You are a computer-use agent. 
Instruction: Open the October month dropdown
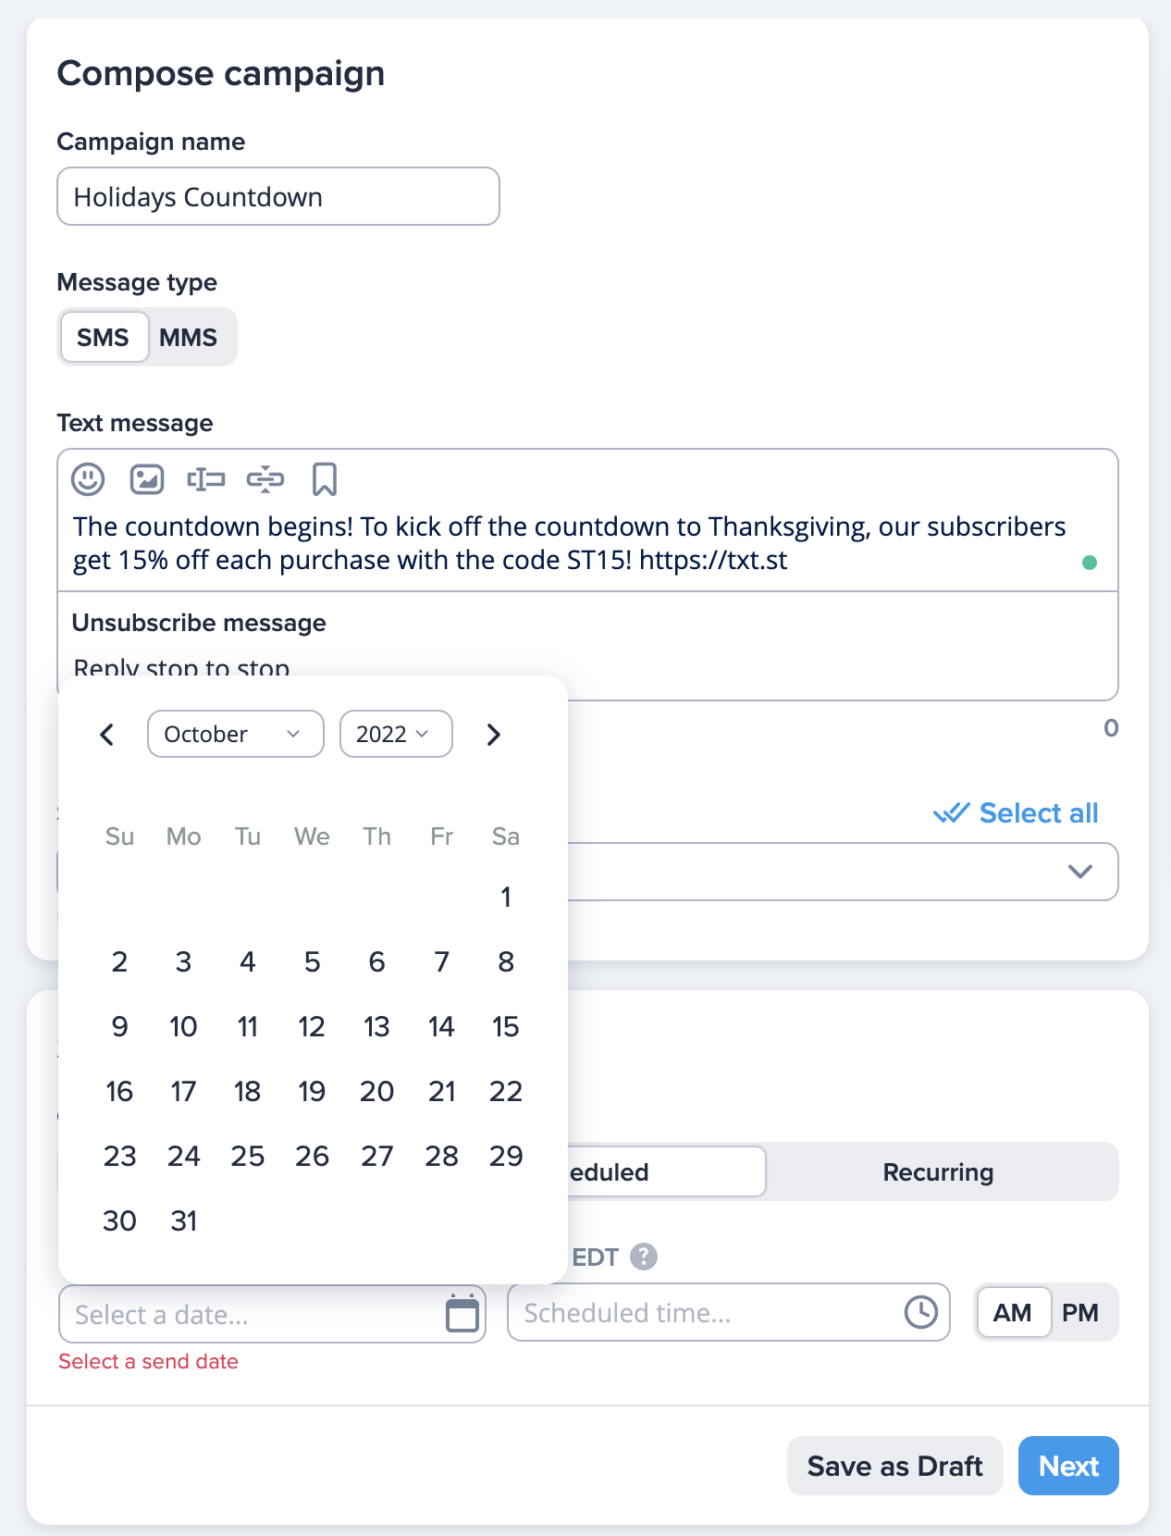tap(235, 734)
